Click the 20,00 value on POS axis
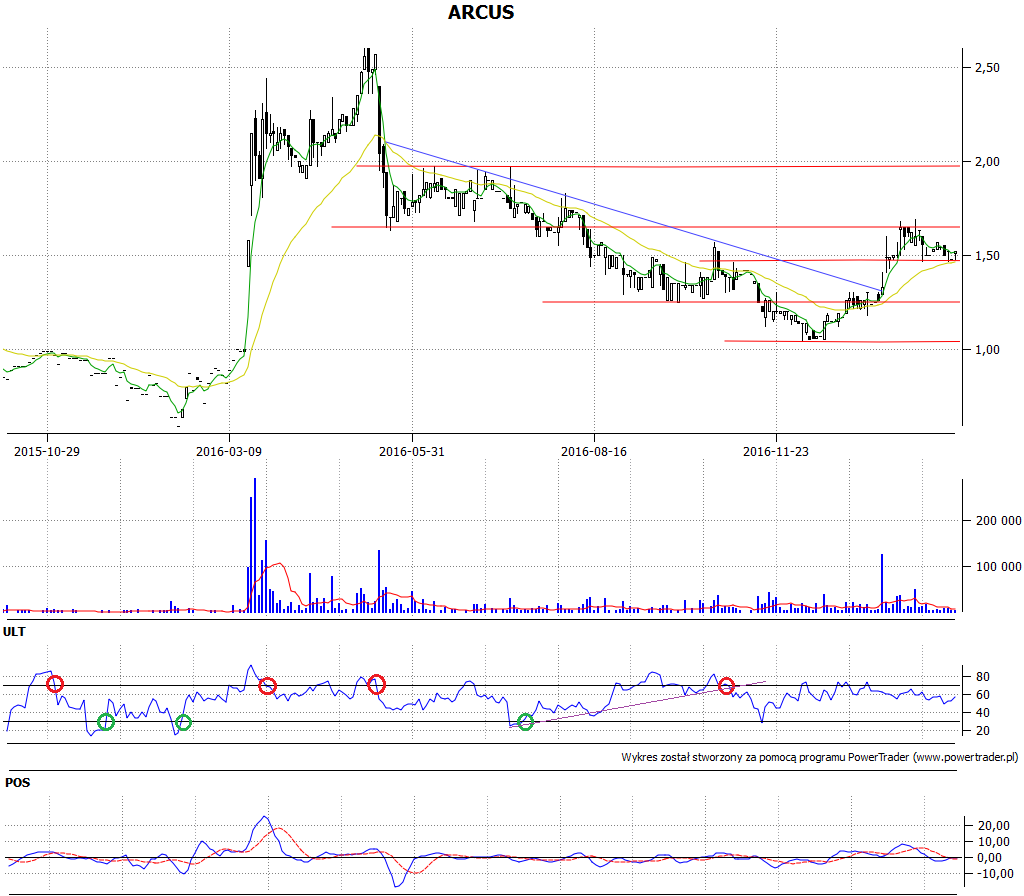Screen dimensions: 1024x896 click(993, 825)
